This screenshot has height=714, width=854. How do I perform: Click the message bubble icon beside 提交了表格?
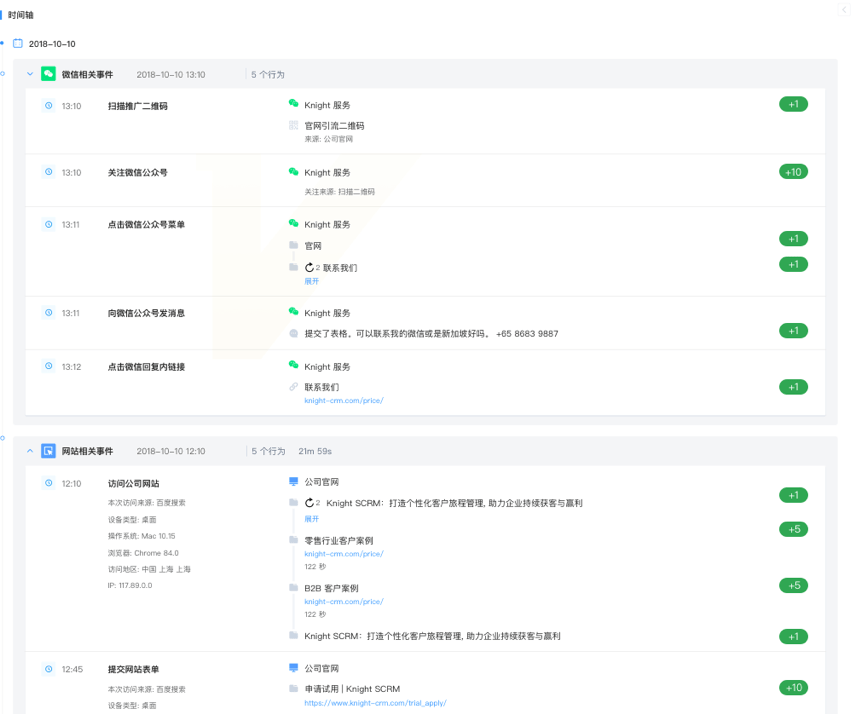pos(294,333)
